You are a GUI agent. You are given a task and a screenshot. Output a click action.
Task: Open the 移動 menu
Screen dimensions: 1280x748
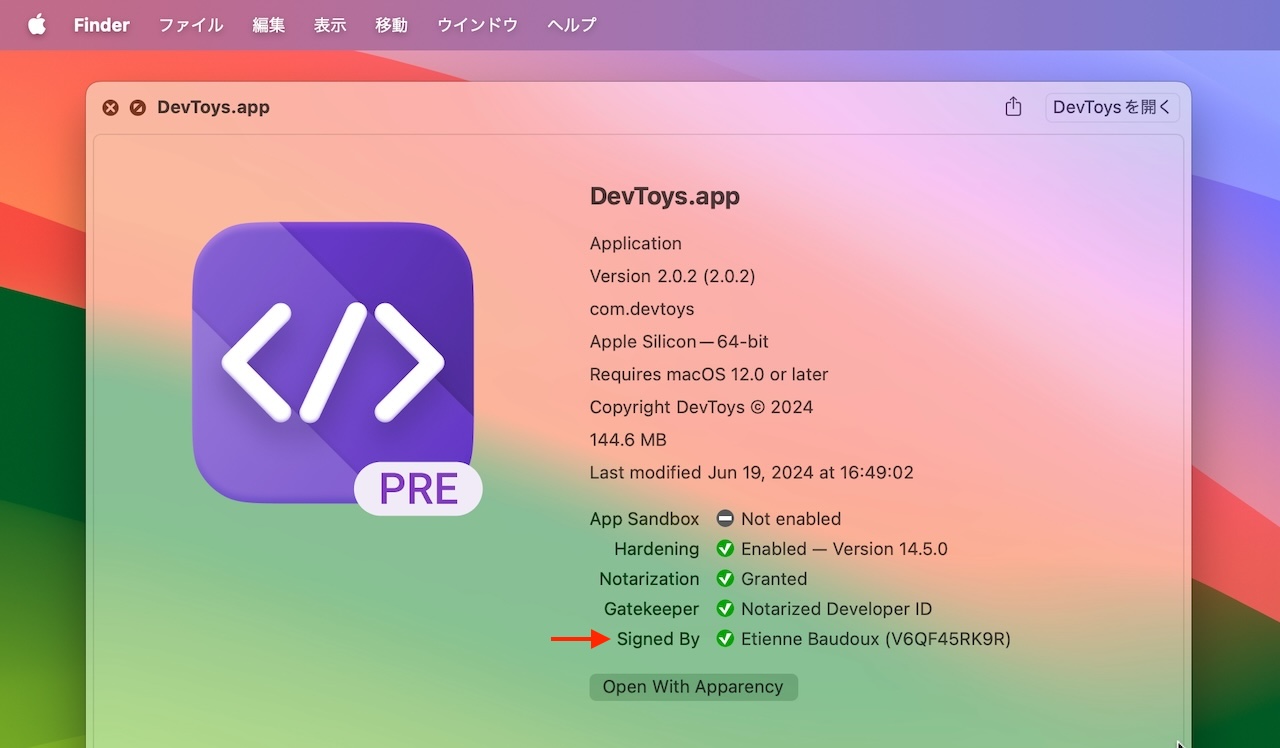coord(392,25)
